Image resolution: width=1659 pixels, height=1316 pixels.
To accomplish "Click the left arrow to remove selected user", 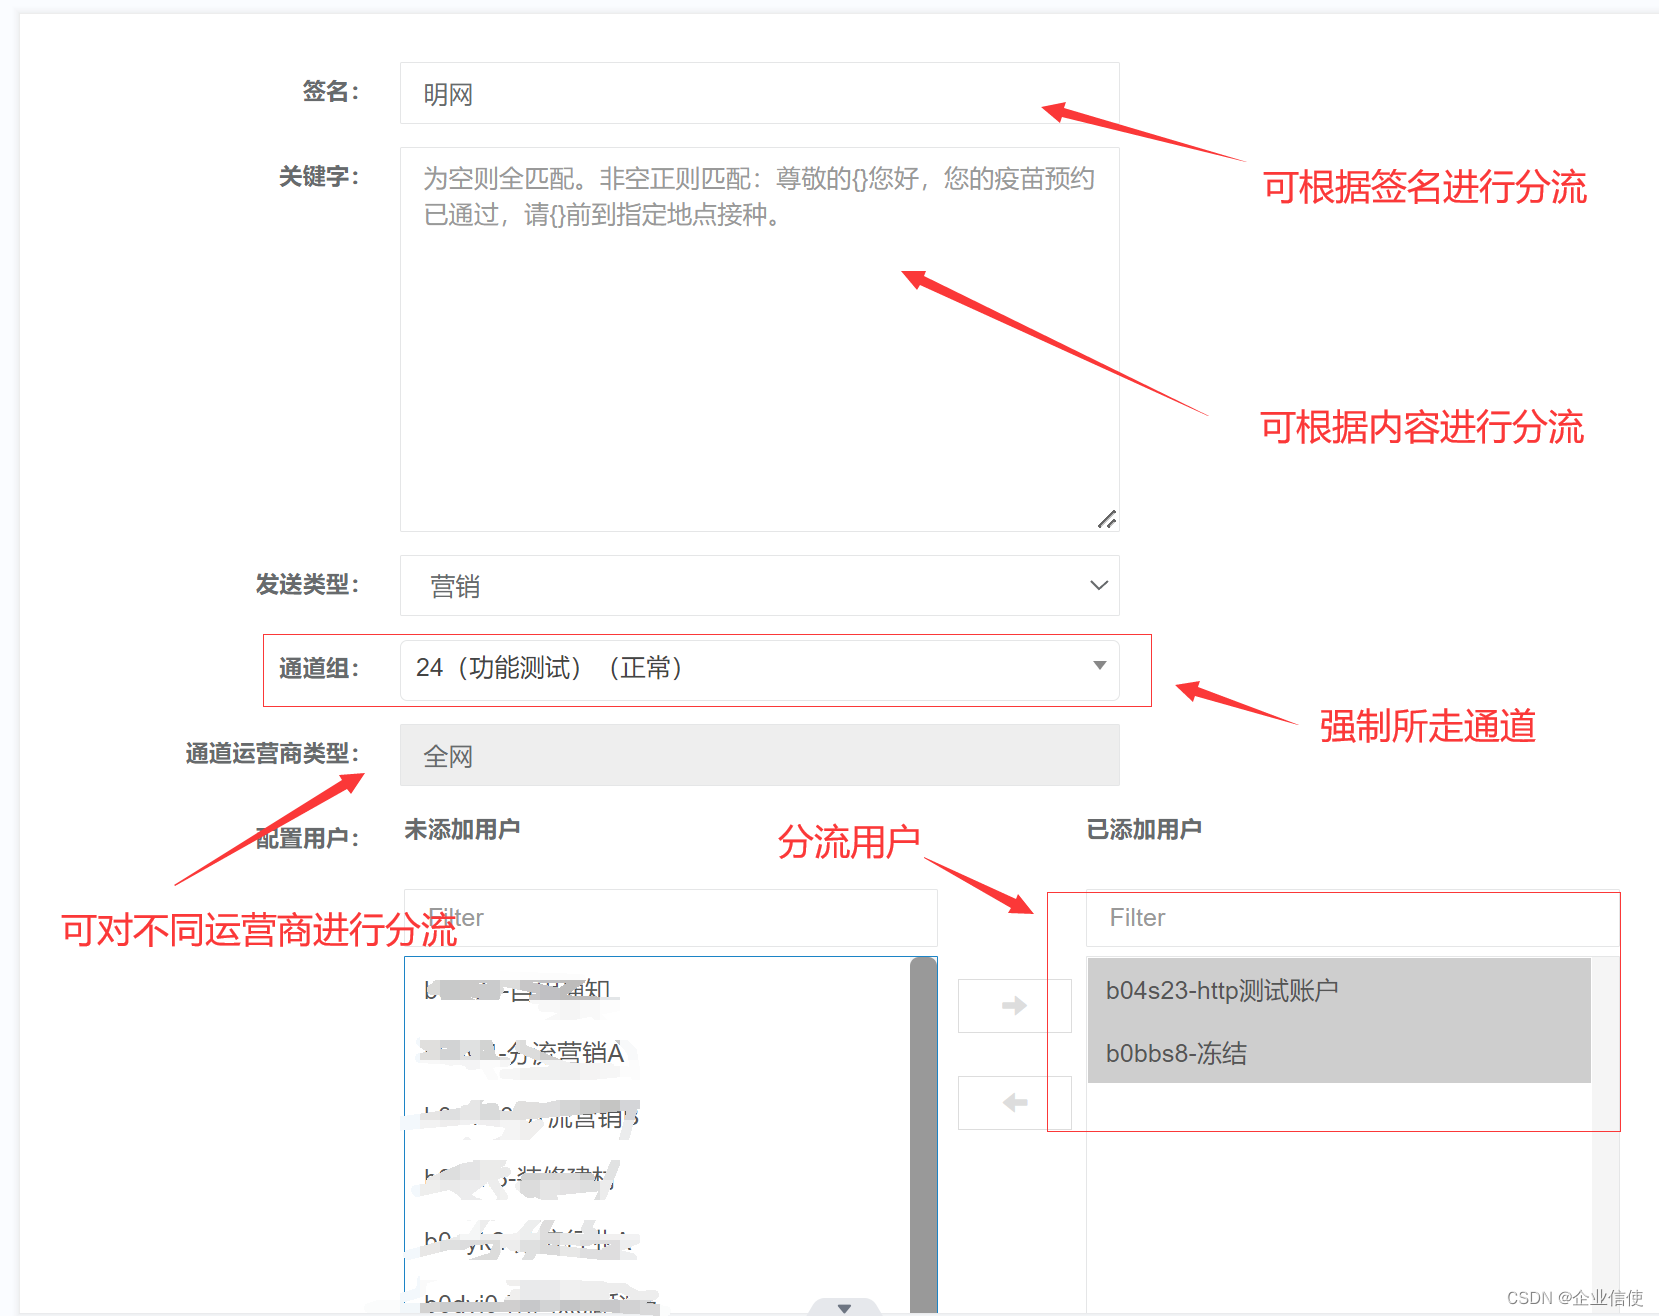I will (x=1014, y=1102).
